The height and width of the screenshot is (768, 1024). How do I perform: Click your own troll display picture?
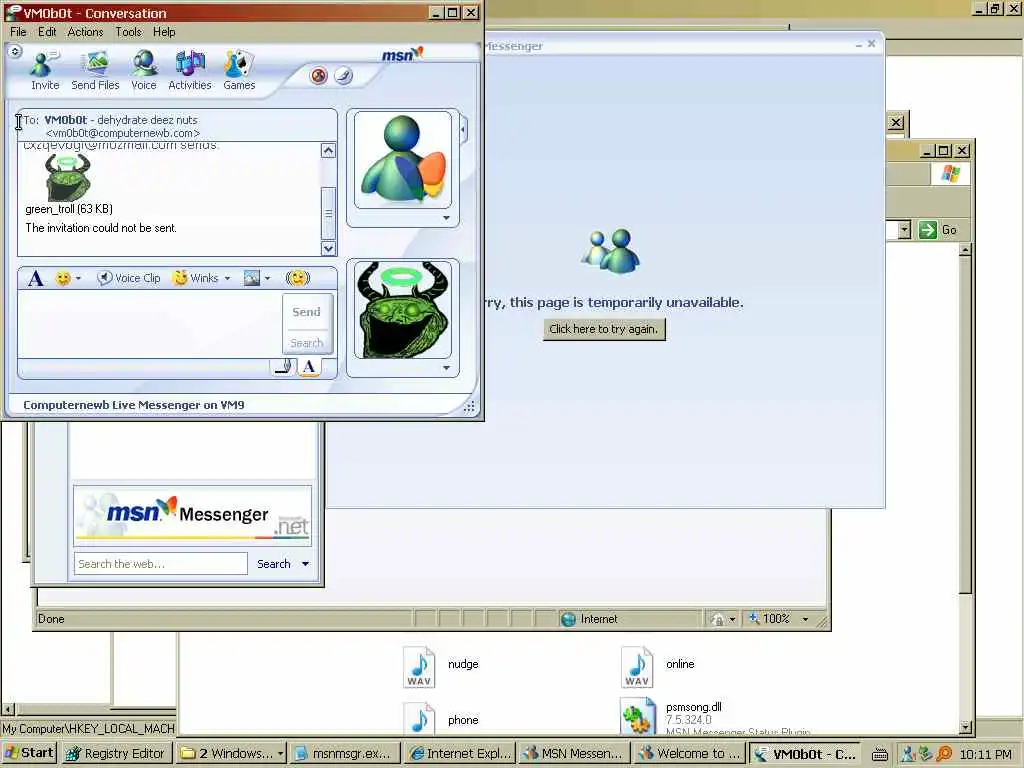[403, 310]
